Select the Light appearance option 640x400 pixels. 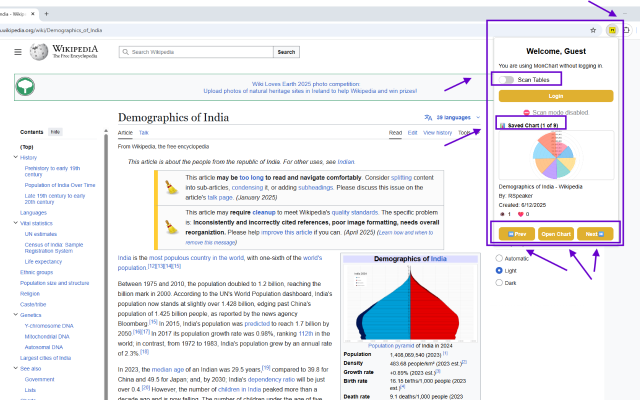(499, 270)
